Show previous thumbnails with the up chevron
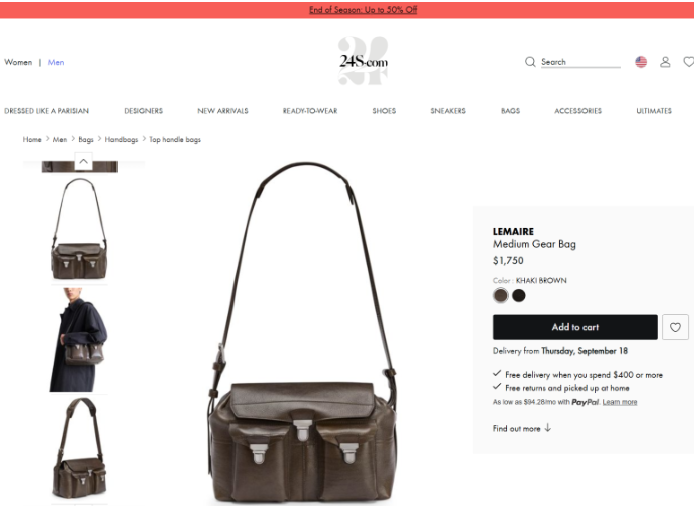 tap(83, 161)
